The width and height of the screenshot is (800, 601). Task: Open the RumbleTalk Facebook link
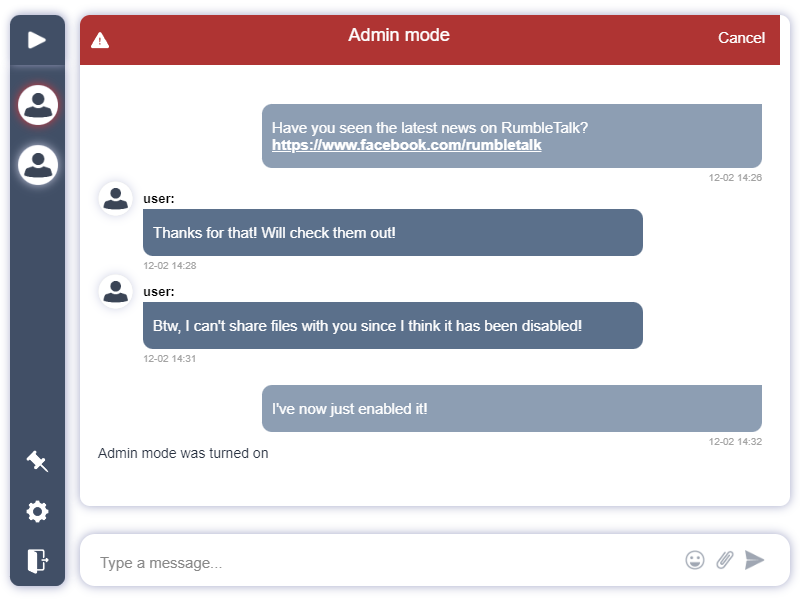coord(405,144)
